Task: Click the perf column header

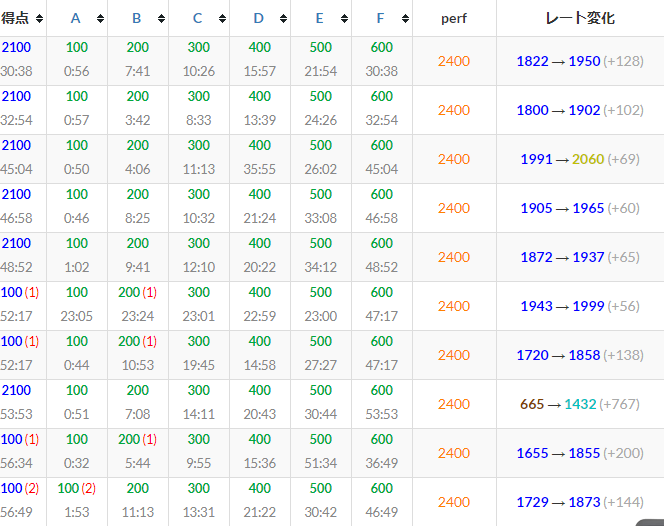Action: pos(454,18)
